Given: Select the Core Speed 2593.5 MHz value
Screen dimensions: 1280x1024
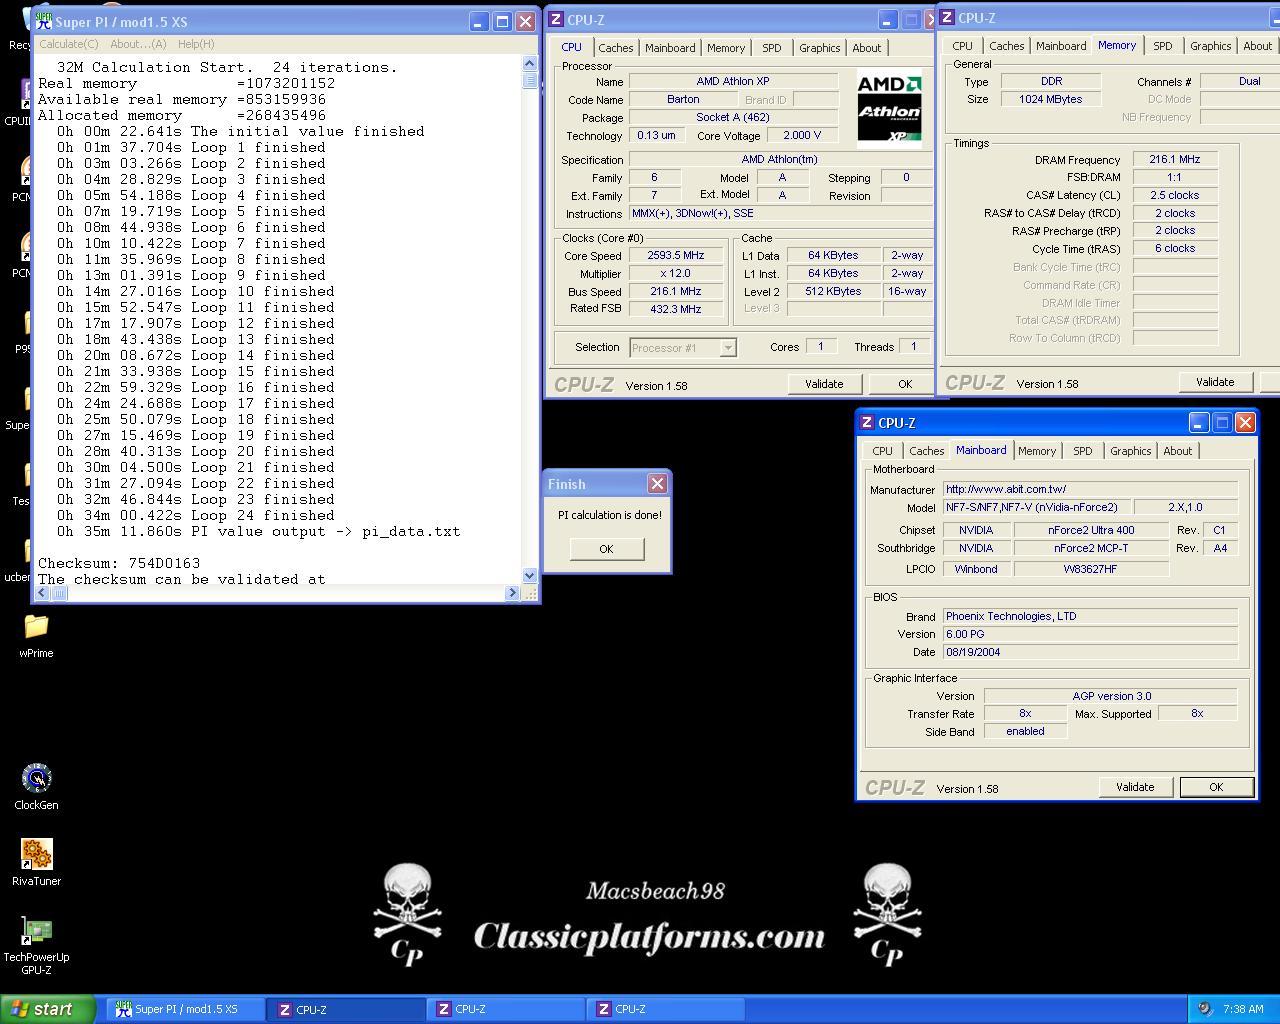Looking at the screenshot, I should point(676,256).
